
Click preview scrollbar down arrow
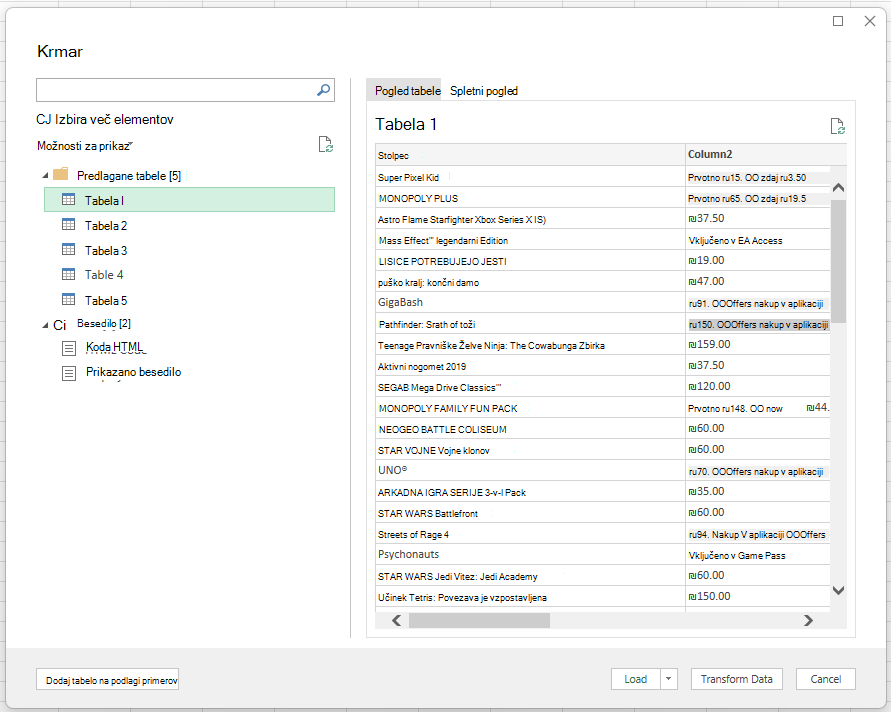838,590
